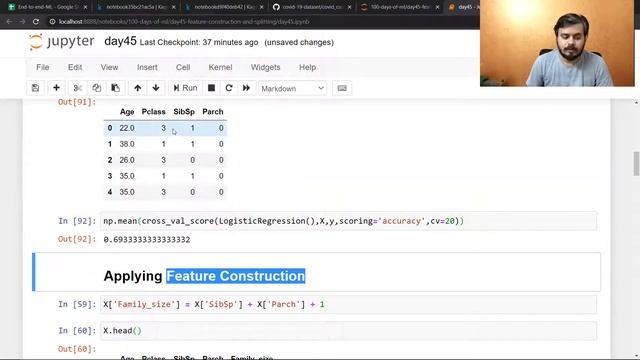Screen dimensions: 640x360
Task: Restart the kernel icon
Action: pos(229,88)
